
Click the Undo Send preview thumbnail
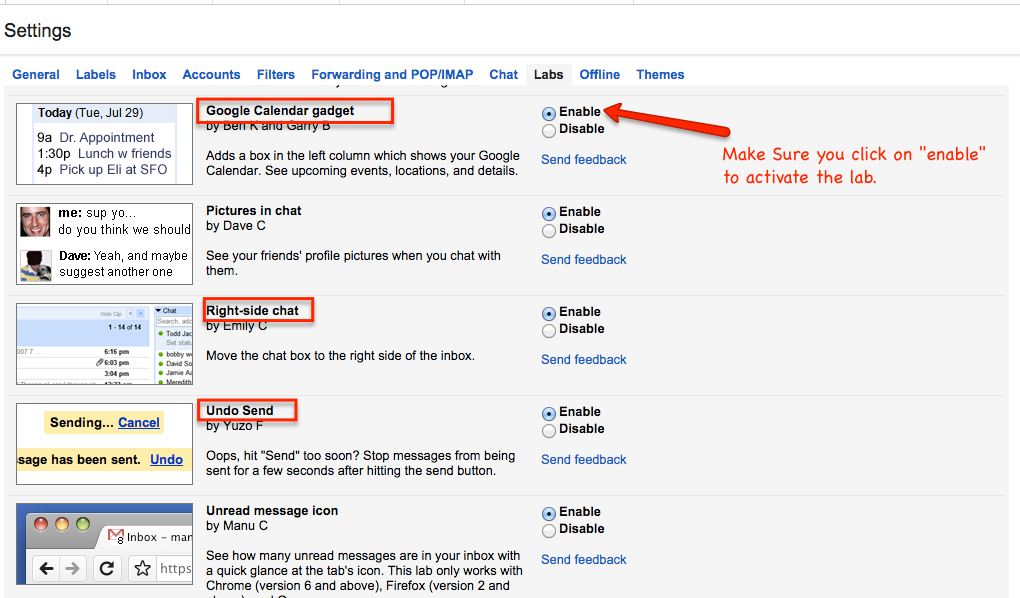(105, 444)
